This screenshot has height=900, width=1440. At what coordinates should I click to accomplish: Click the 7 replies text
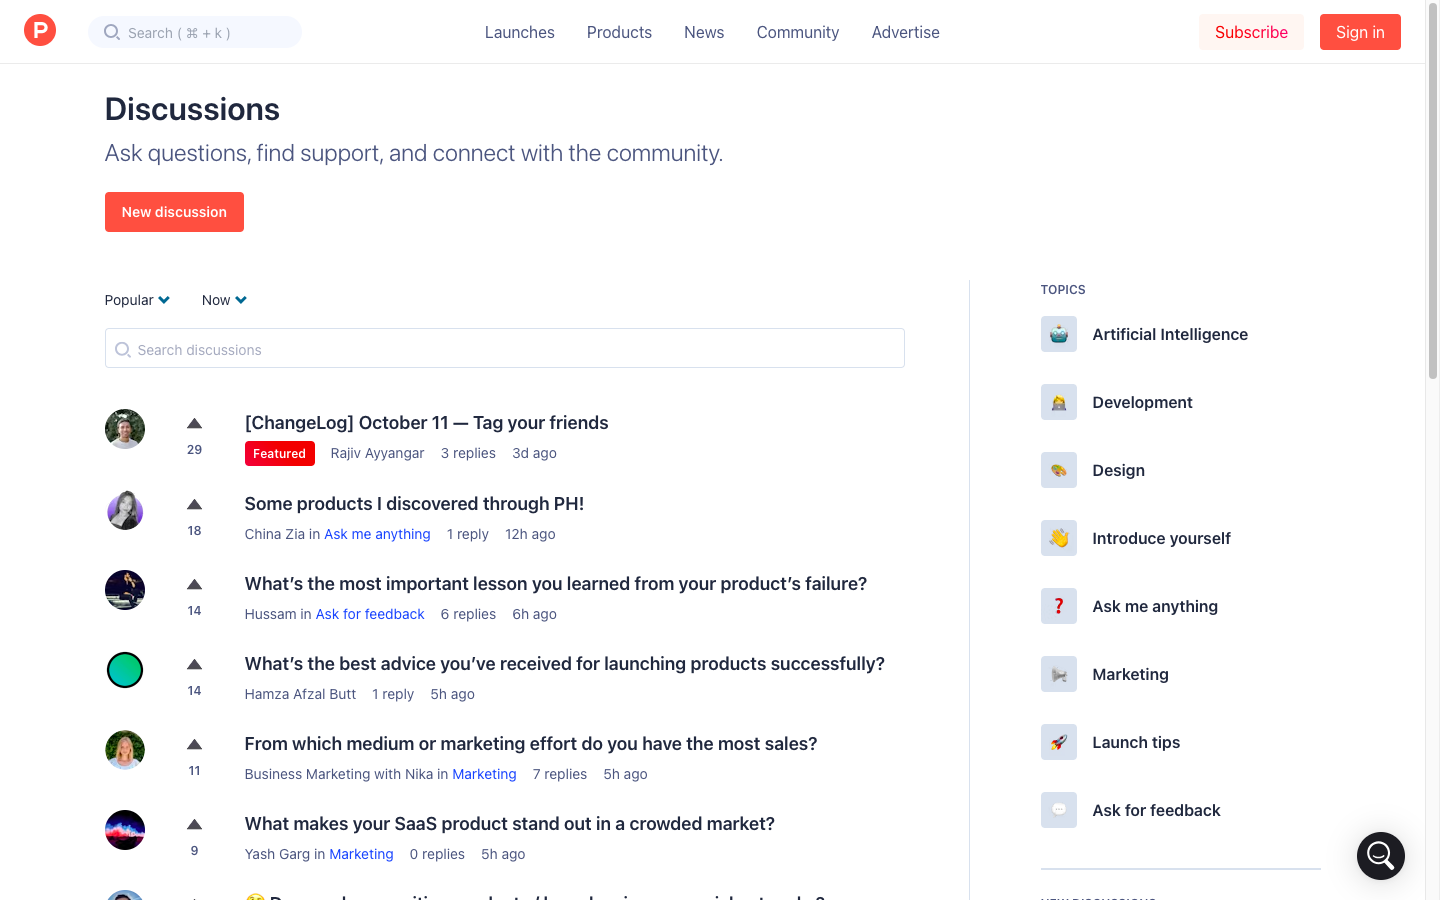click(x=560, y=774)
